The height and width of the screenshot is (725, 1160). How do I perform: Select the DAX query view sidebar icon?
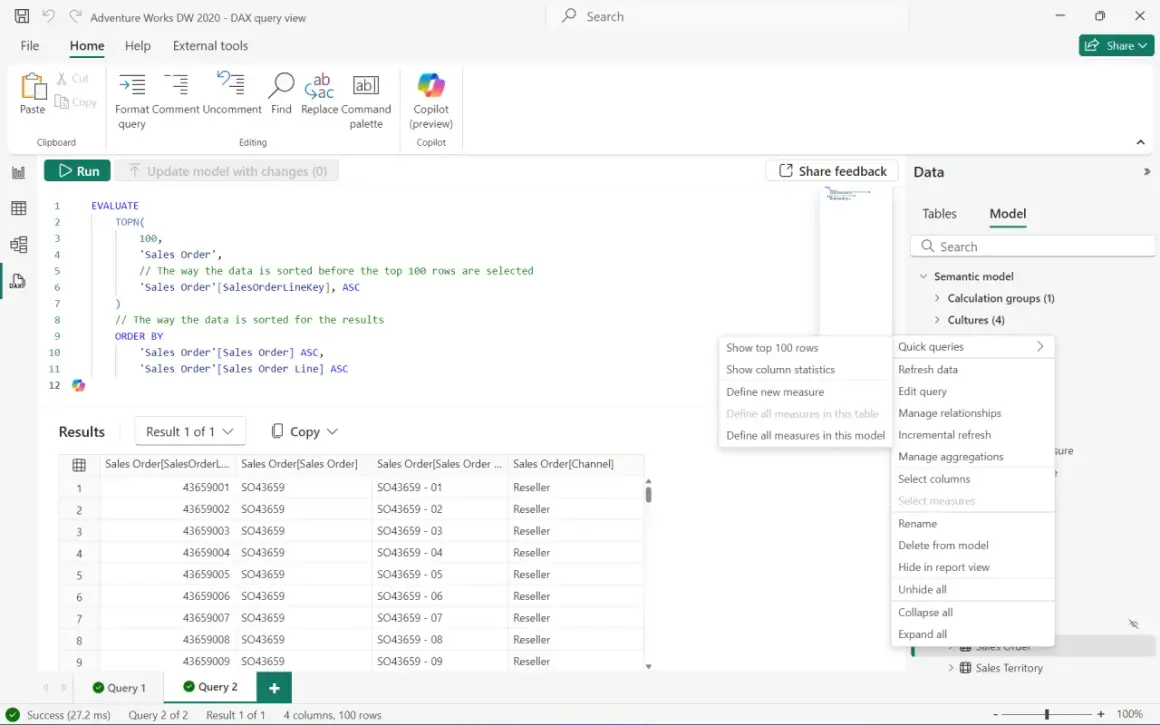point(18,281)
